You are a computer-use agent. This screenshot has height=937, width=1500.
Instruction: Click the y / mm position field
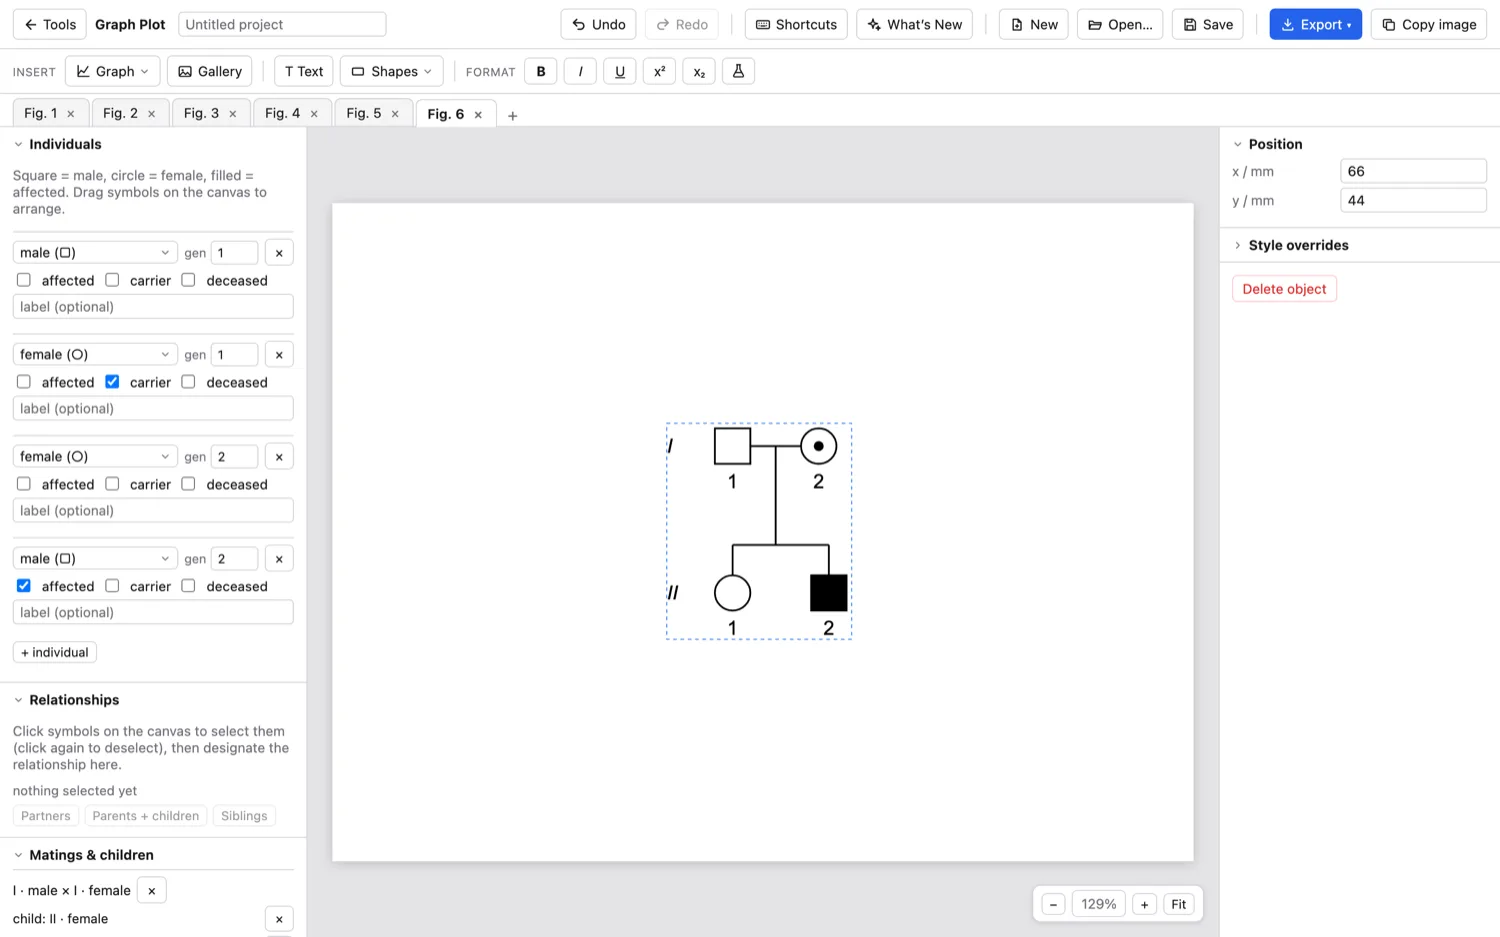(x=1413, y=200)
